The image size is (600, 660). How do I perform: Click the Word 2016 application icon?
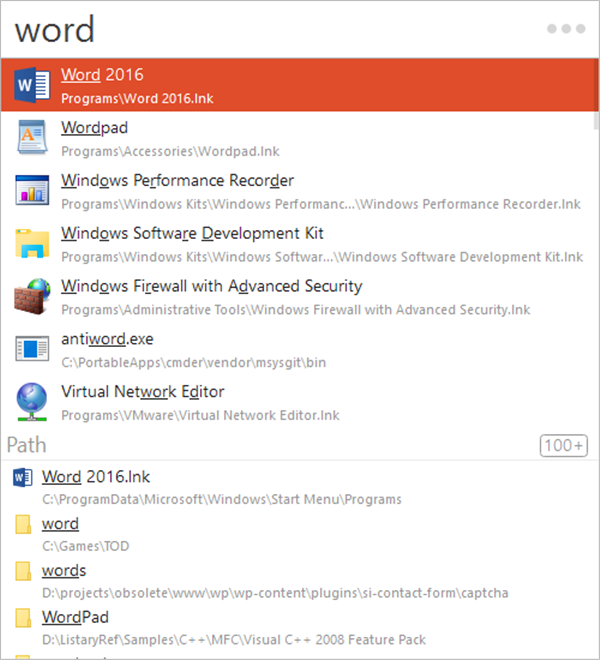[x=32, y=85]
